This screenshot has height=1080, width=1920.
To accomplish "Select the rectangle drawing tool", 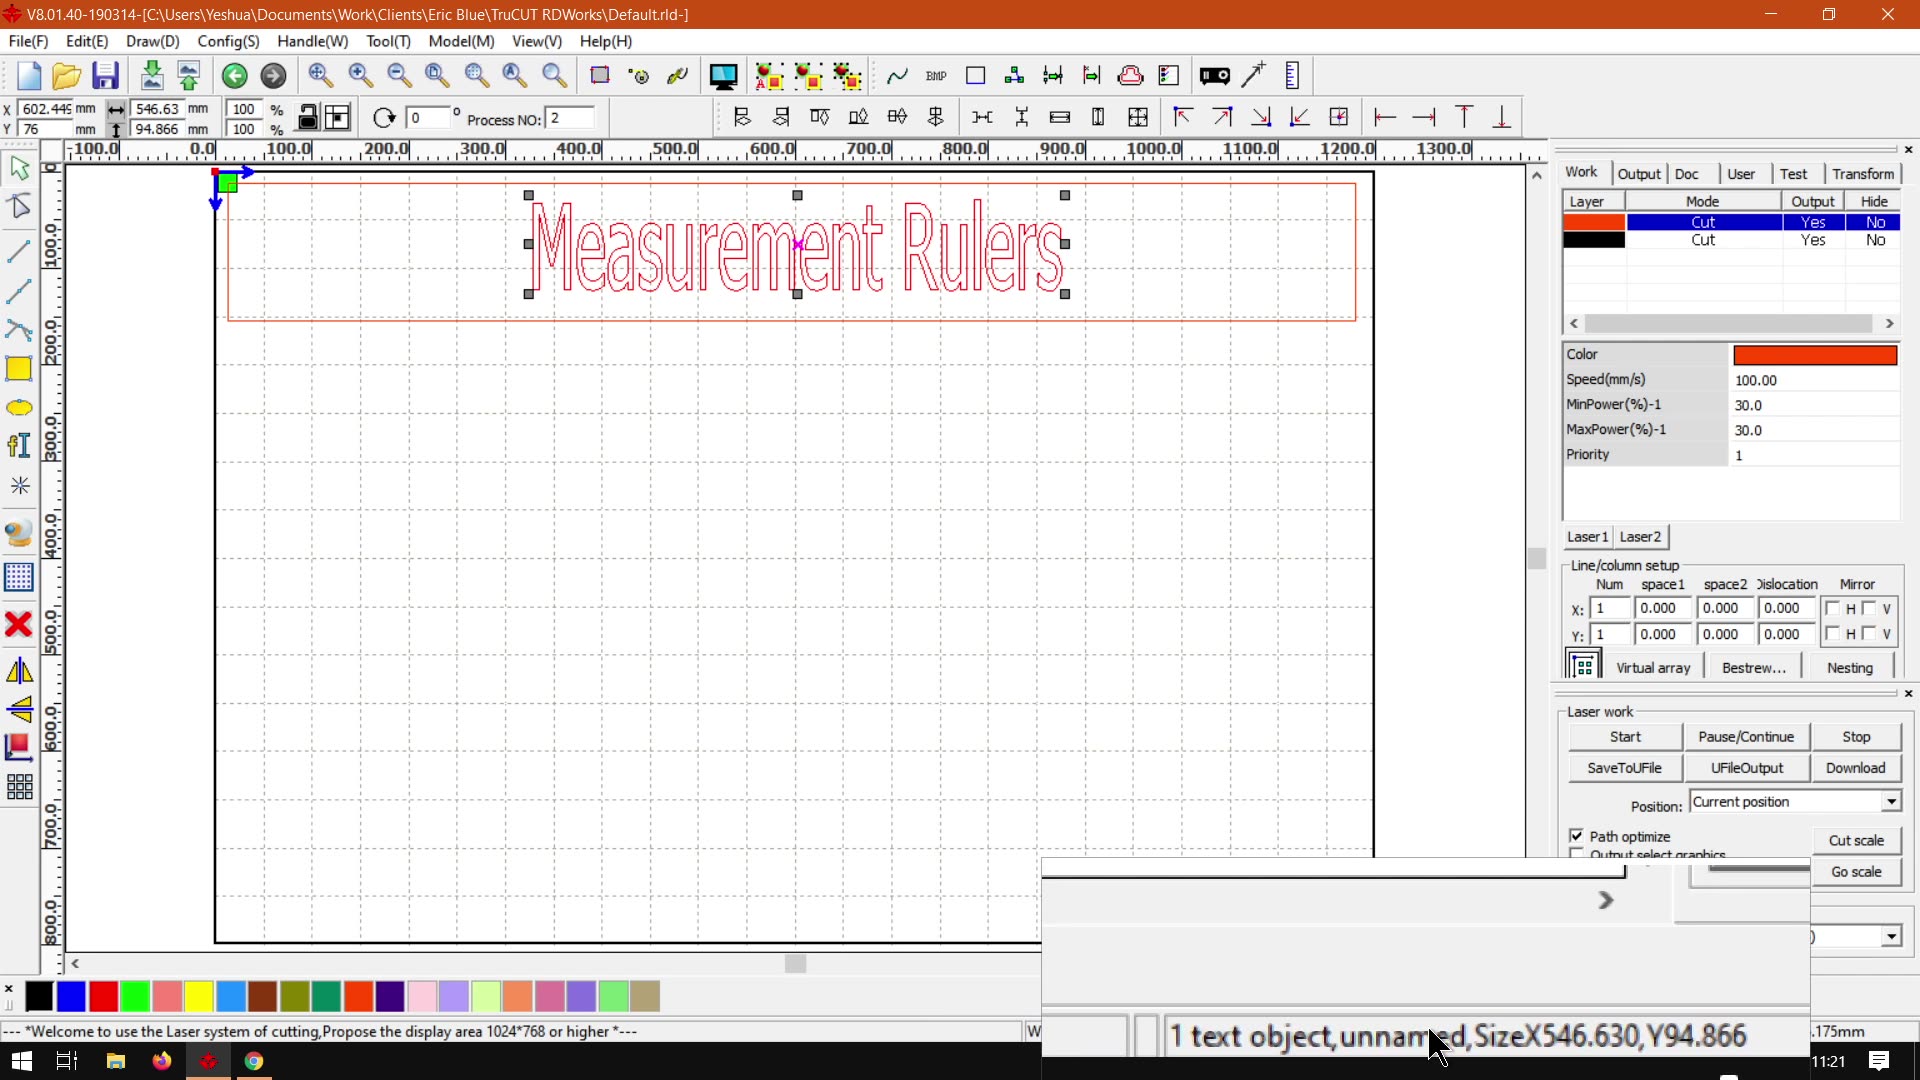I will 19,369.
